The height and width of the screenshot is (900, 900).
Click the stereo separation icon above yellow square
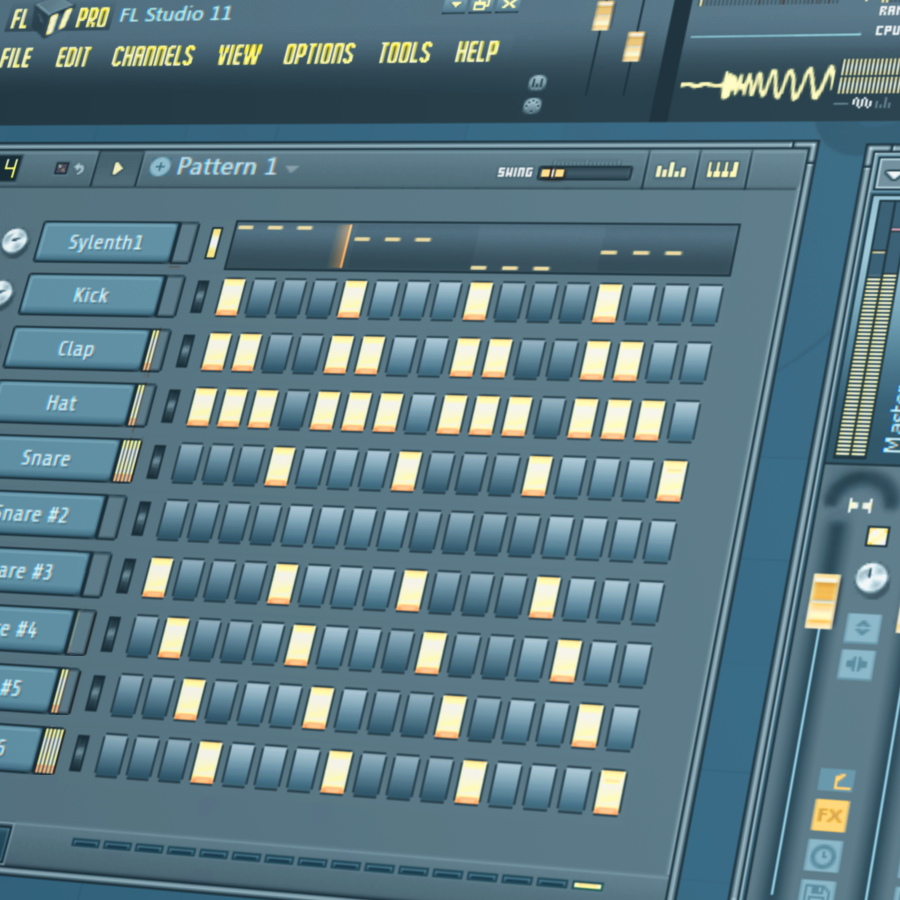(860, 506)
